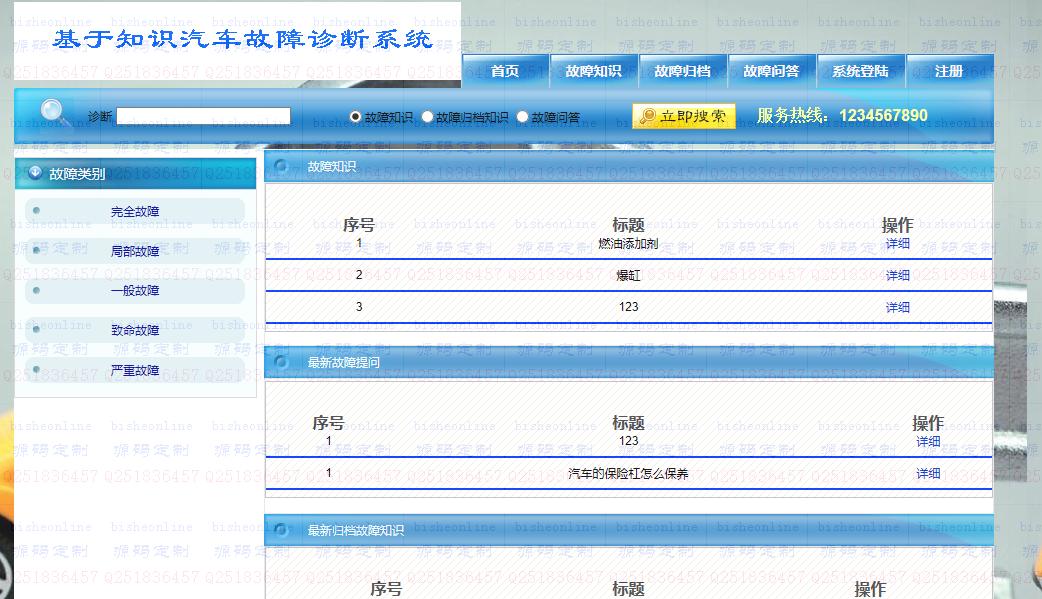Choose 局部故障 category in sidebar
This screenshot has height=599, width=1042.
pyautogui.click(x=135, y=251)
